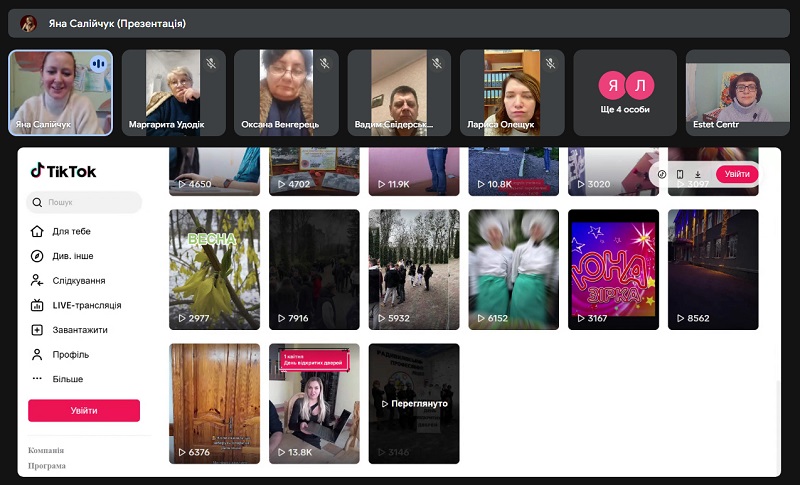Go to the 'Слідкування' following page
800x485 pixels.
78,281
